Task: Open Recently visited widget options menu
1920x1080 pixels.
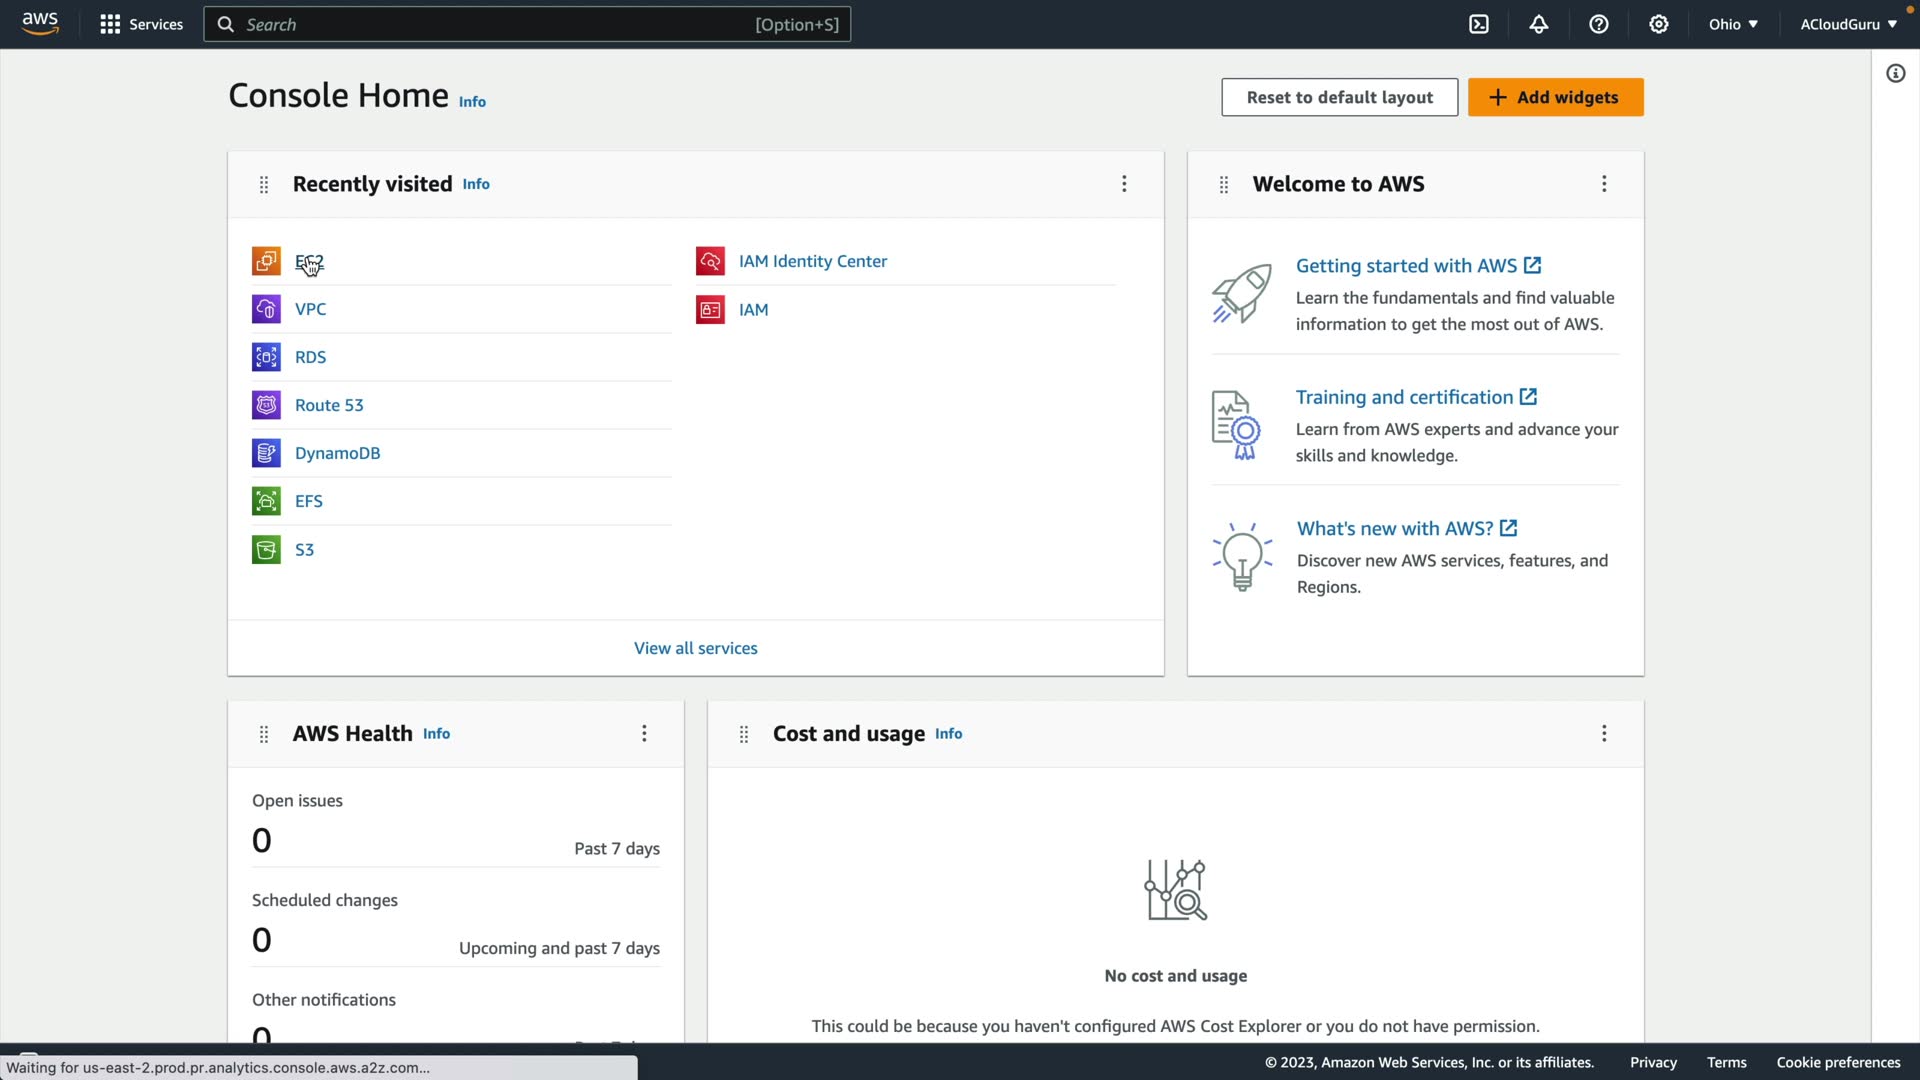Action: point(1124,184)
